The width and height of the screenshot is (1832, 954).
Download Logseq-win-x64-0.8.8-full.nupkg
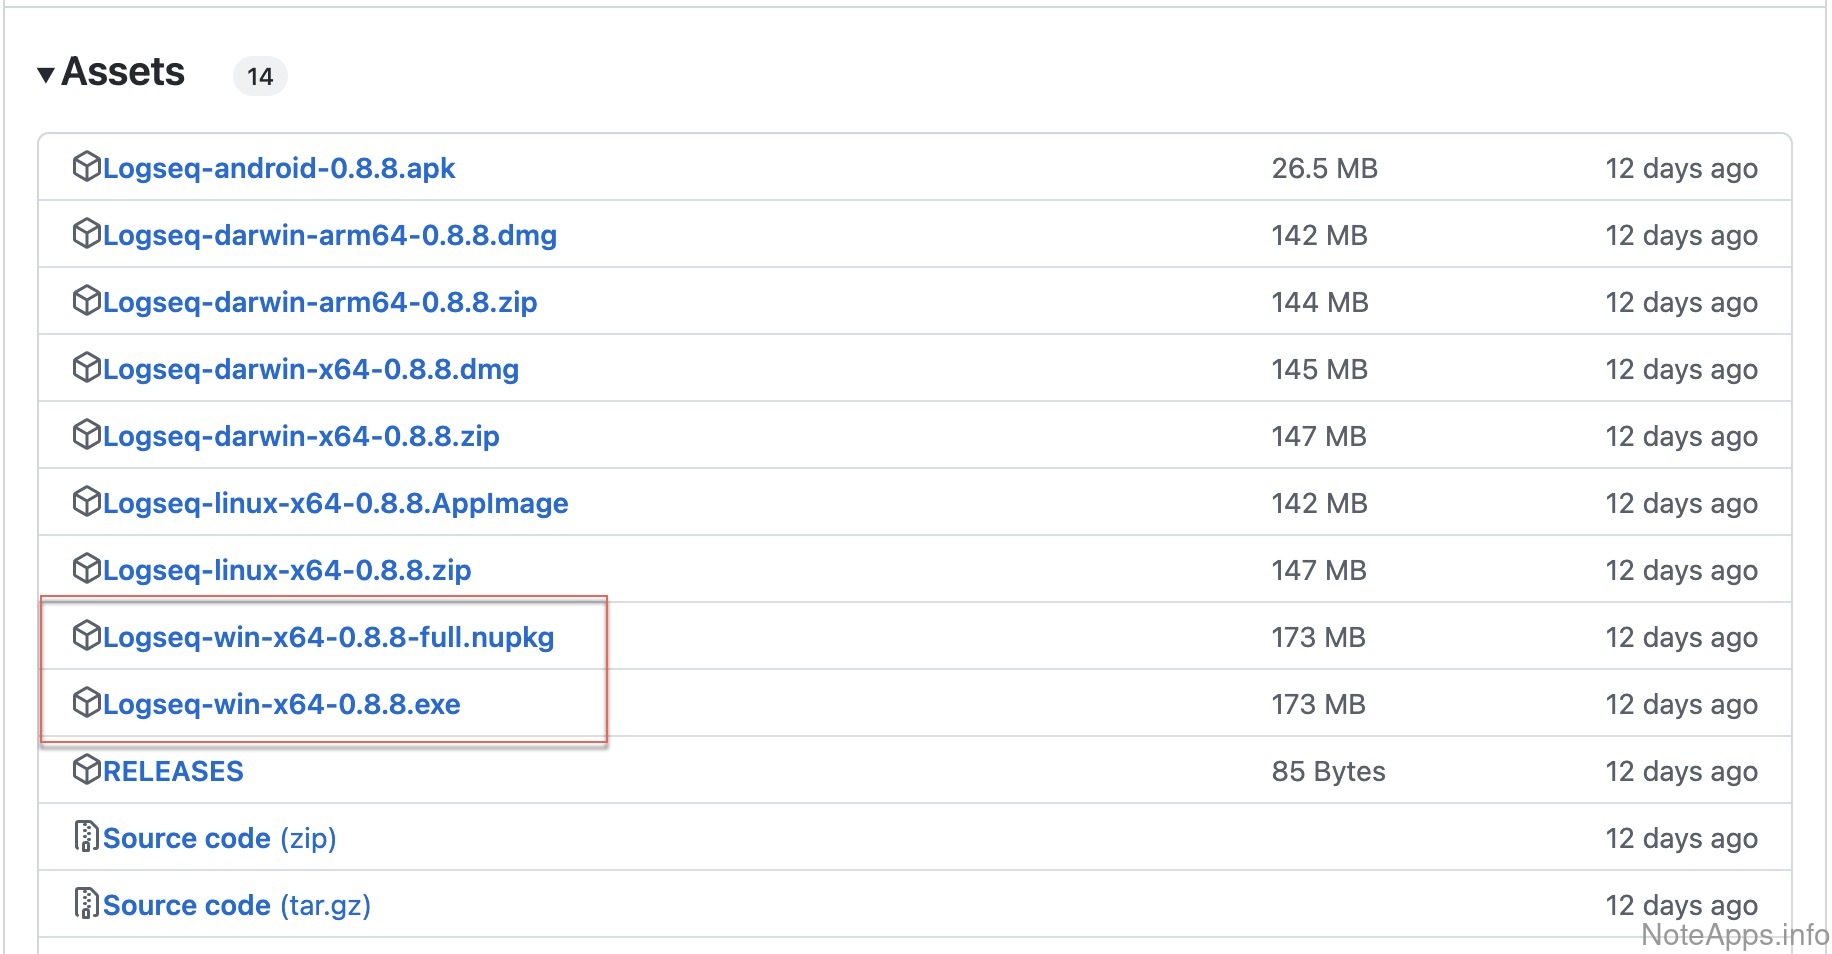[329, 637]
